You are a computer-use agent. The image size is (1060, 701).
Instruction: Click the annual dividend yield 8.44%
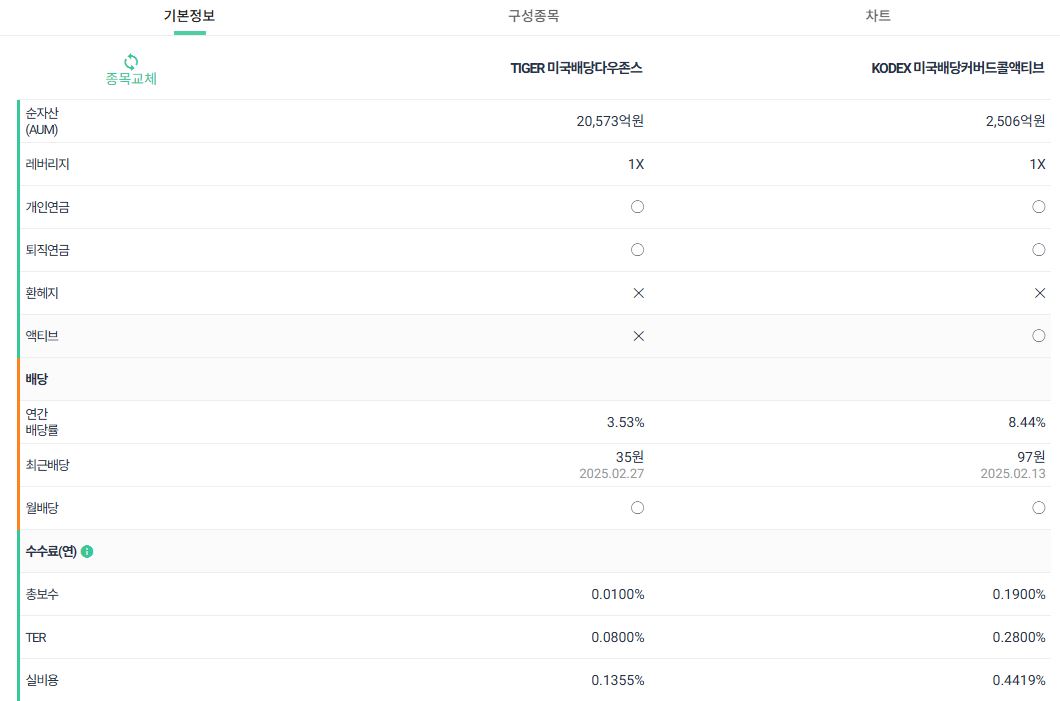pyautogui.click(x=1027, y=422)
